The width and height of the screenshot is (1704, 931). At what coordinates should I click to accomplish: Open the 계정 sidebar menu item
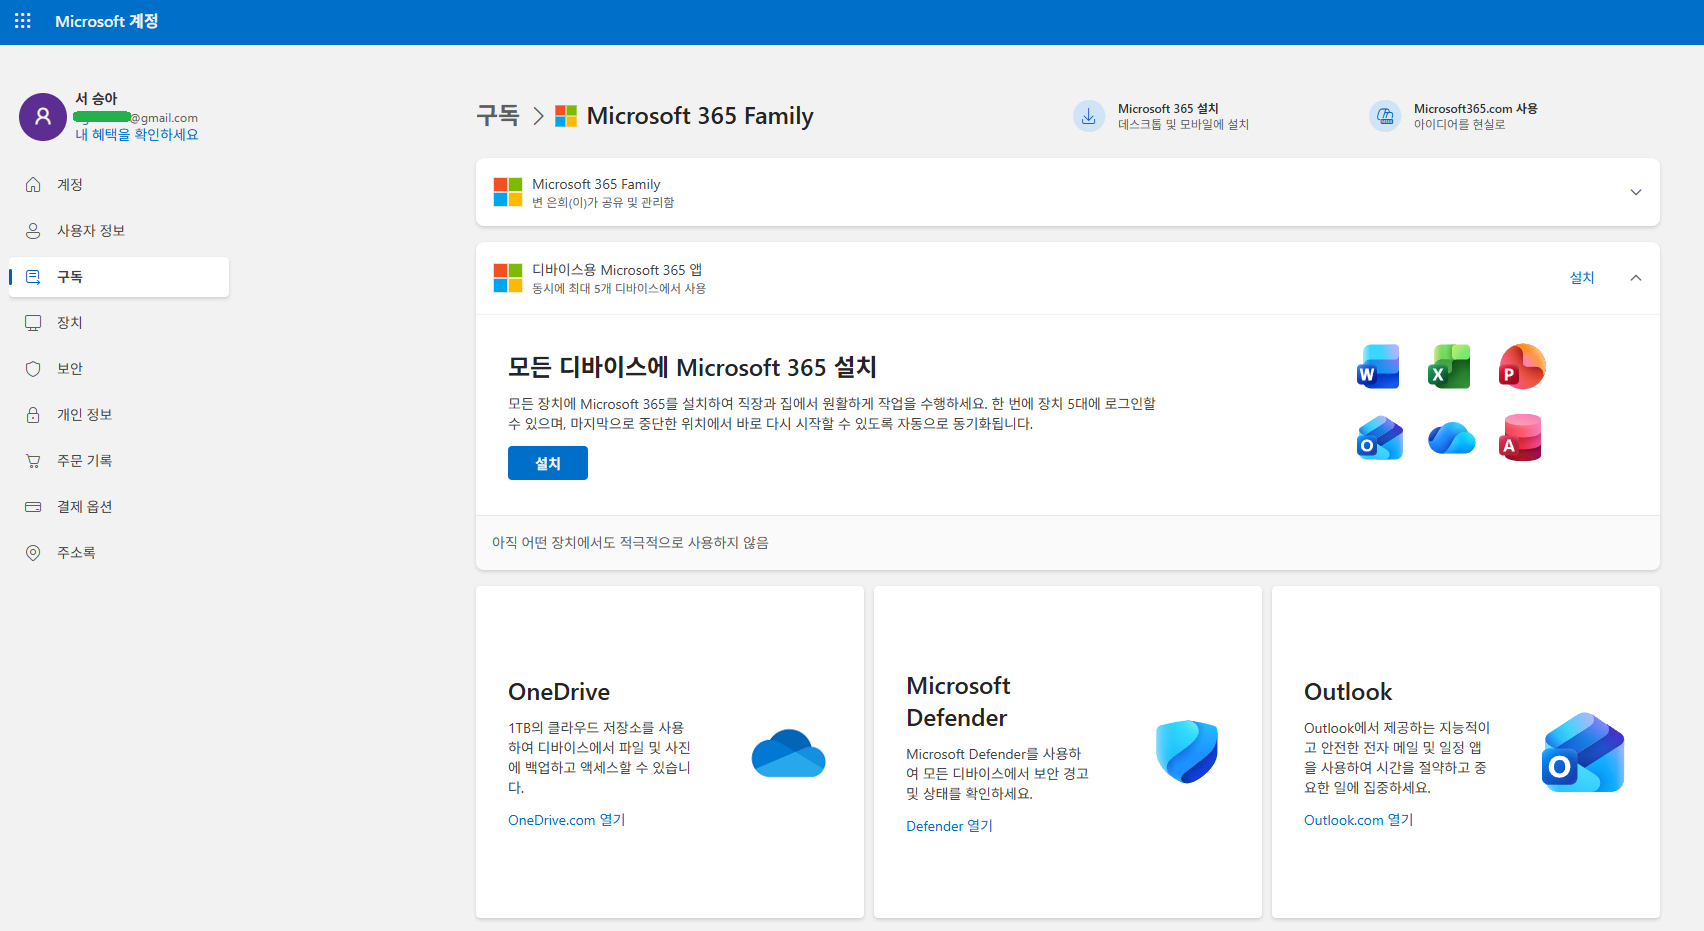[119, 185]
